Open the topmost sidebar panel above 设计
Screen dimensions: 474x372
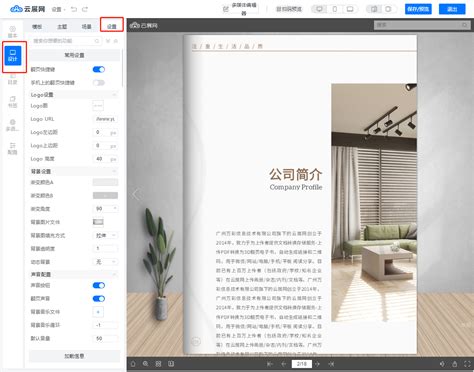(x=13, y=32)
